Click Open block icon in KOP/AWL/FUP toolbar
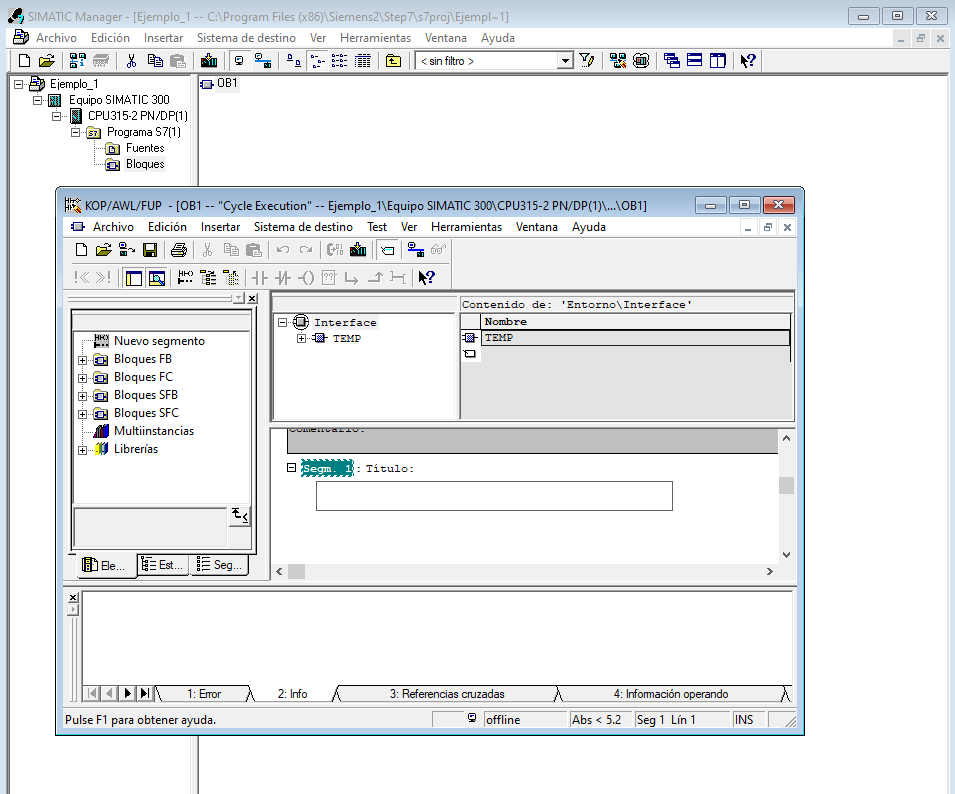The image size is (955, 794). coord(104,250)
